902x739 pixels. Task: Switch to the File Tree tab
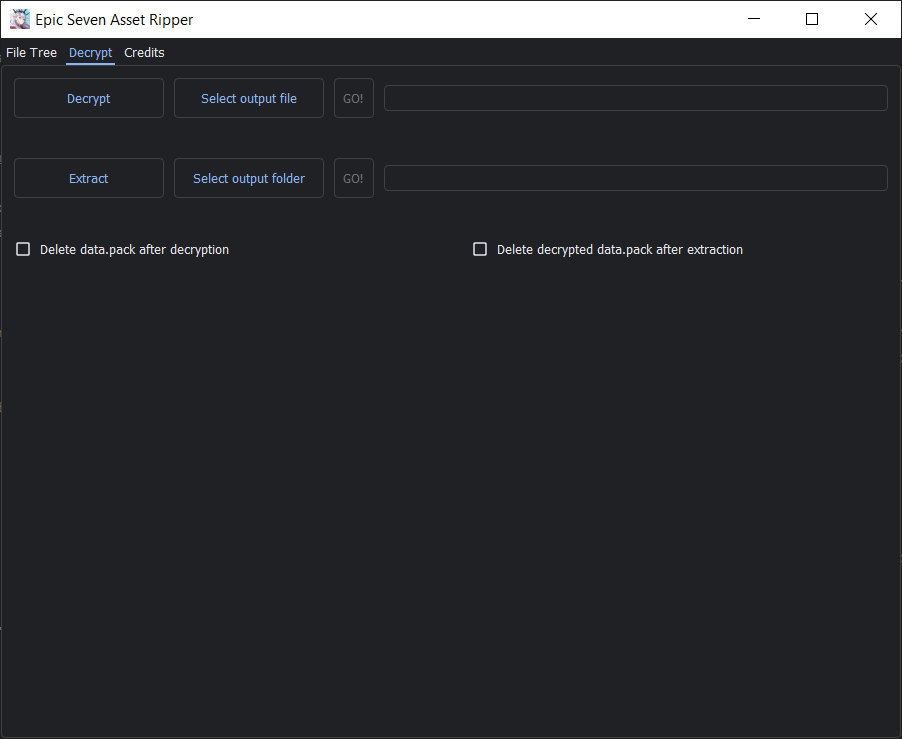click(31, 52)
